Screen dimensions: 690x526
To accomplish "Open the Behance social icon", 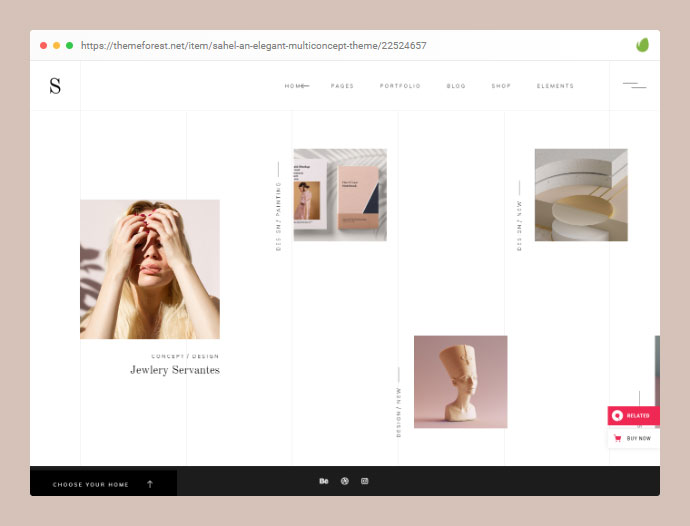I will (x=323, y=481).
